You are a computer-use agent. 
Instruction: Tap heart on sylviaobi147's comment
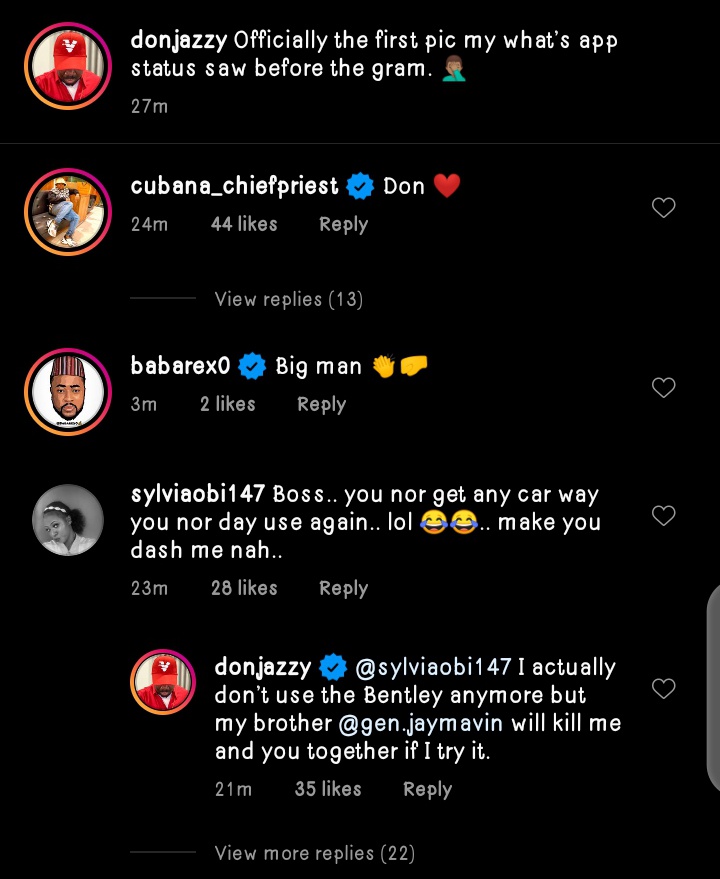663,516
